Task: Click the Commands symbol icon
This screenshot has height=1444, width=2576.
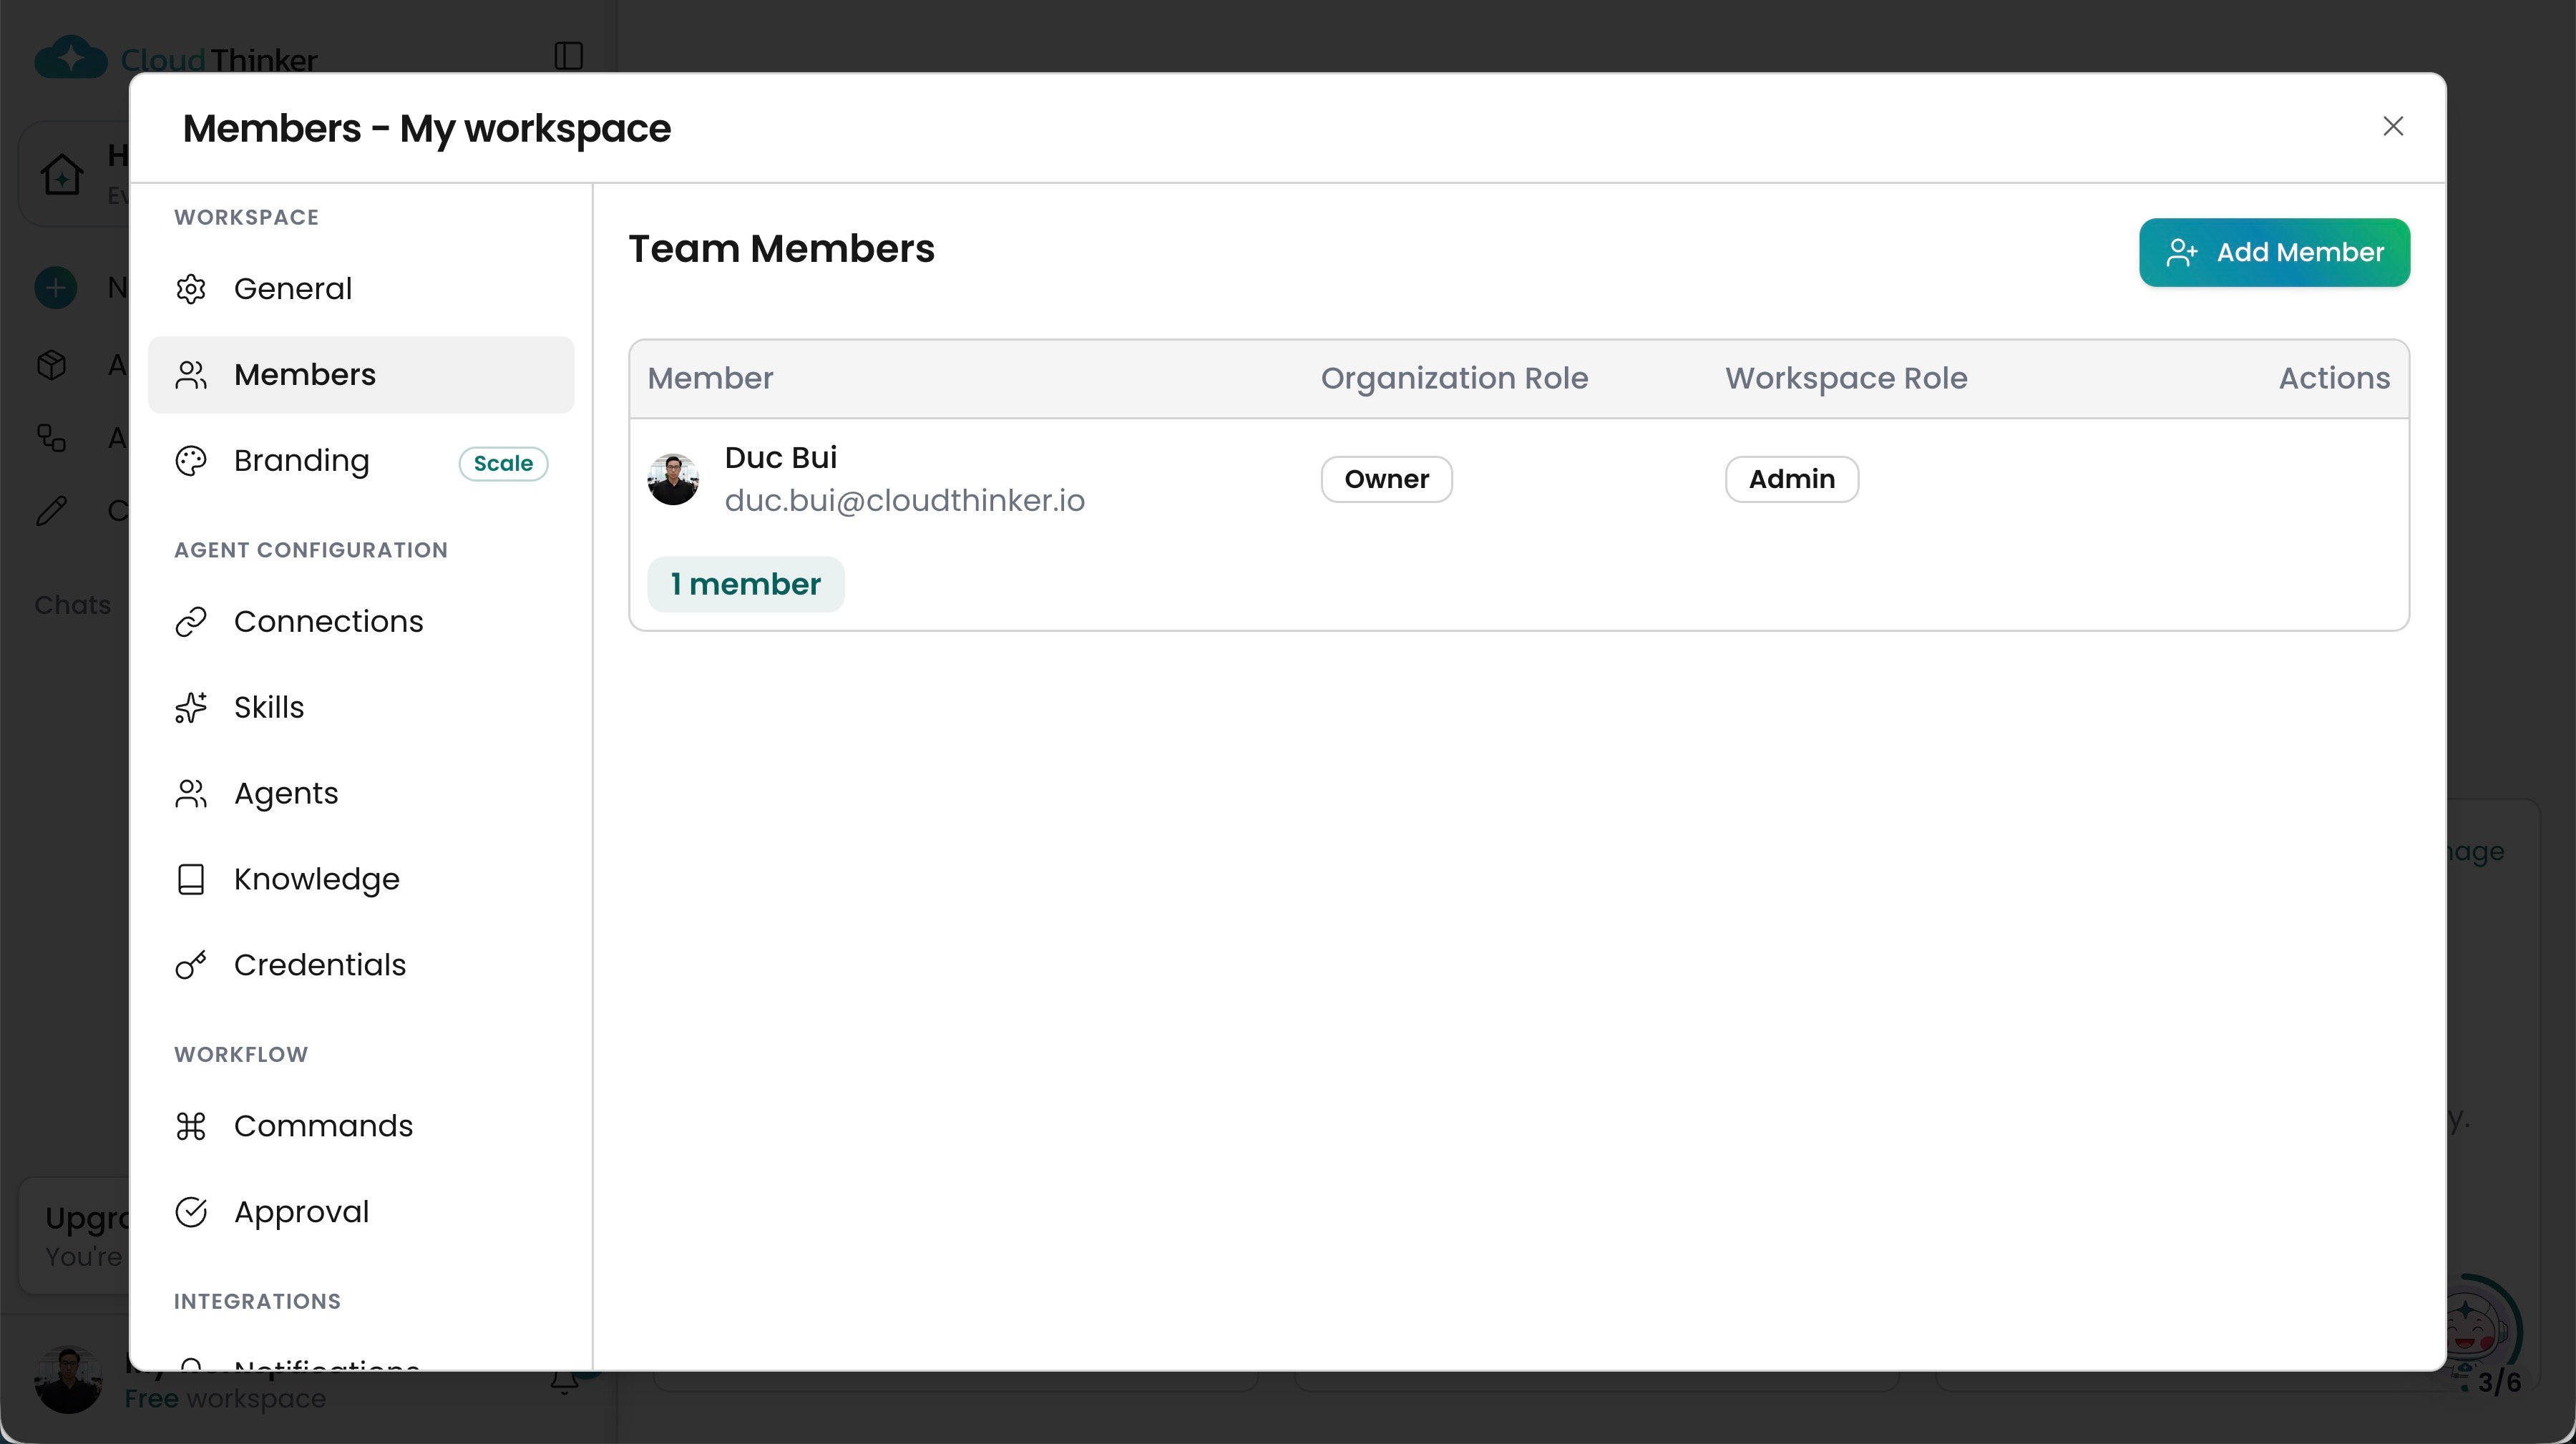Action: pyautogui.click(x=191, y=1126)
